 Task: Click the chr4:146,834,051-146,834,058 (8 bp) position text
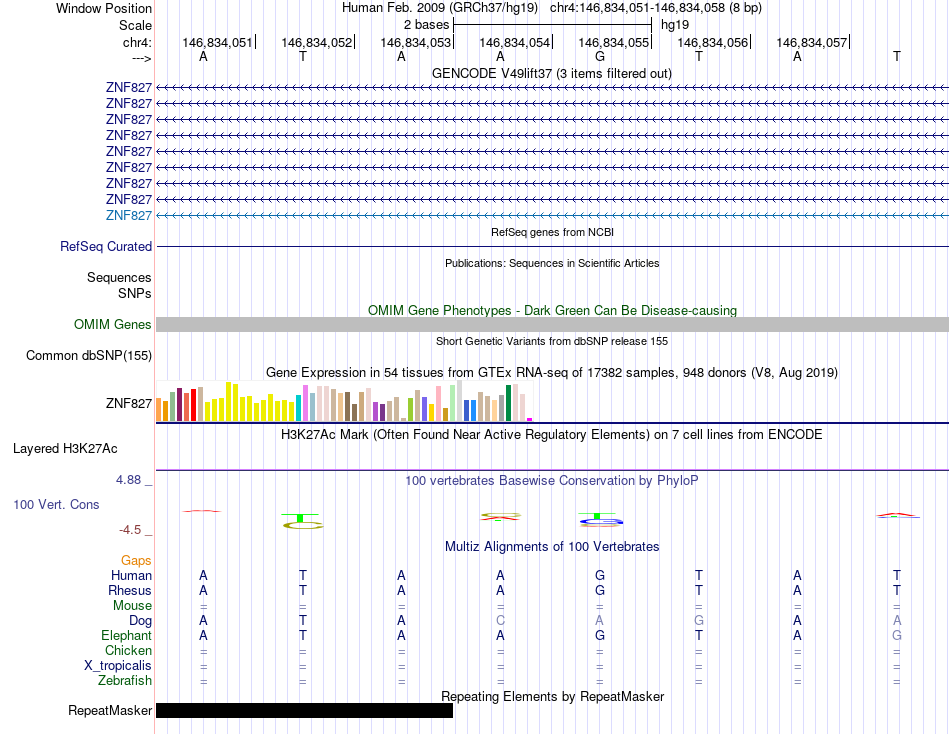[x=656, y=8]
